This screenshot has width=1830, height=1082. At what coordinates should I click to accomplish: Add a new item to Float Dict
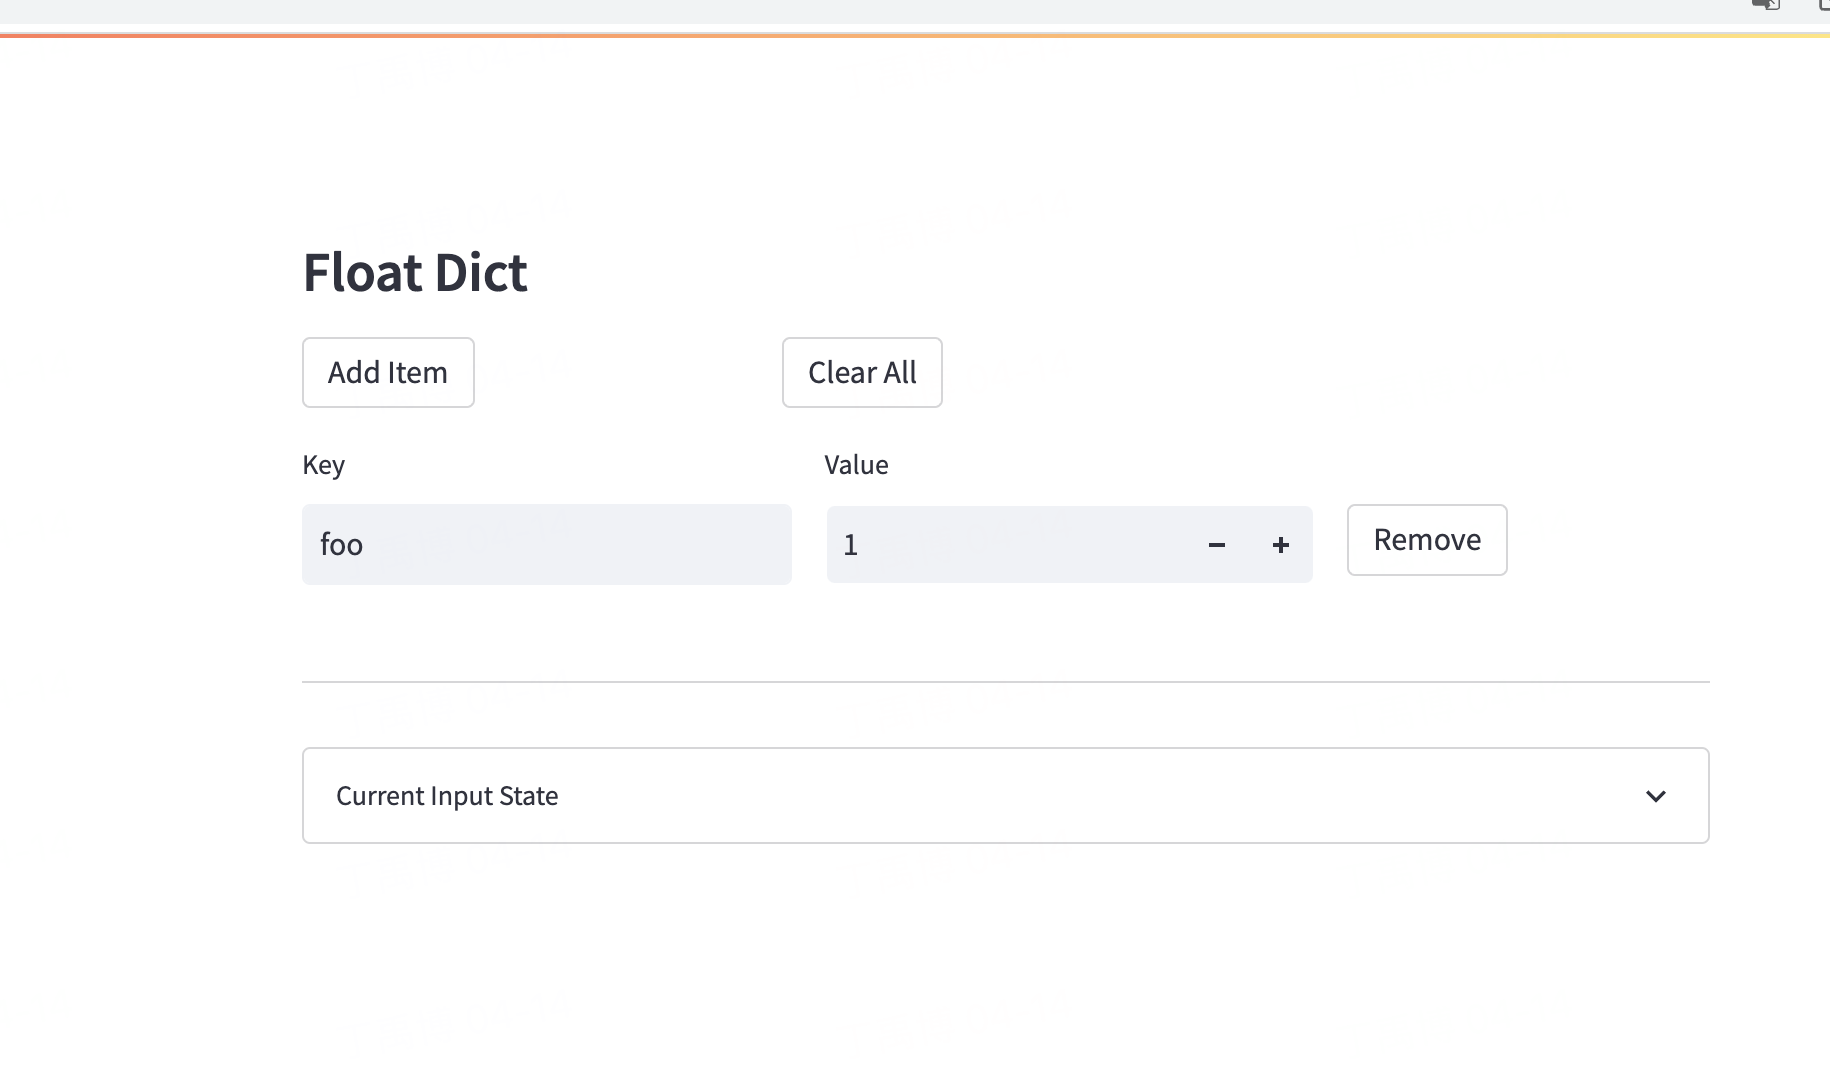click(x=387, y=372)
